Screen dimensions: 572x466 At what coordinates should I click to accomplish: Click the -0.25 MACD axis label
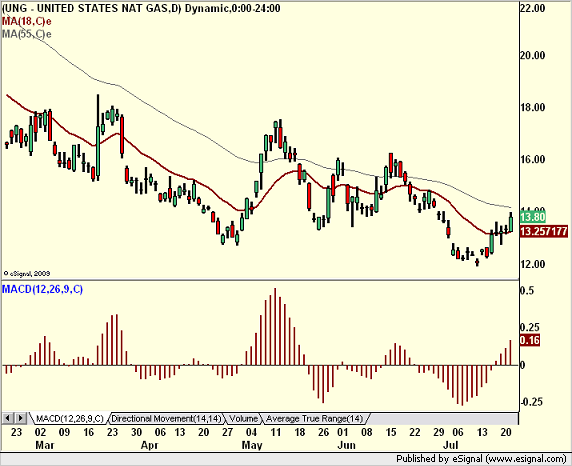532,402
